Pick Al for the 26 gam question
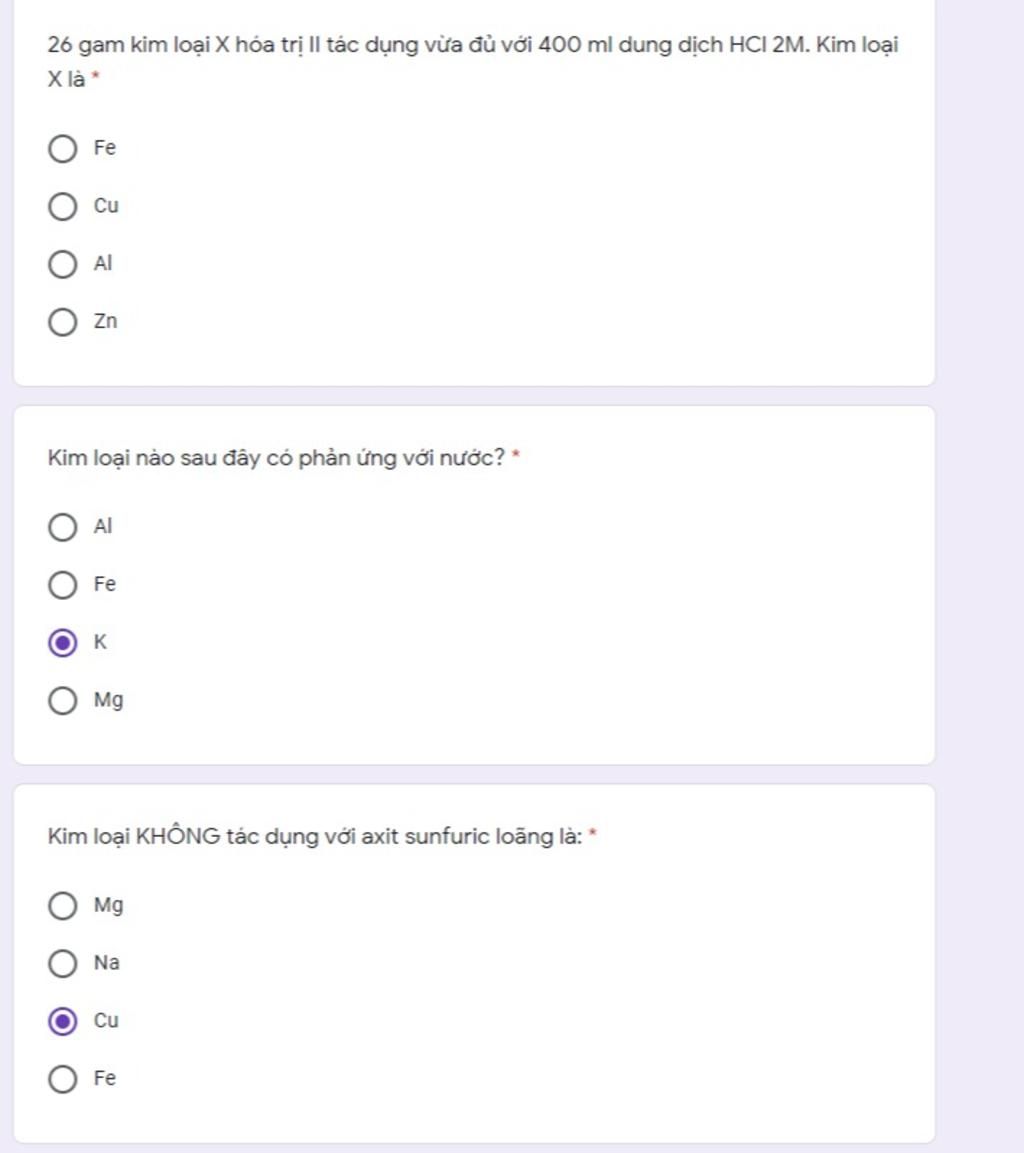The width and height of the screenshot is (1024, 1153). pyautogui.click(x=62, y=264)
